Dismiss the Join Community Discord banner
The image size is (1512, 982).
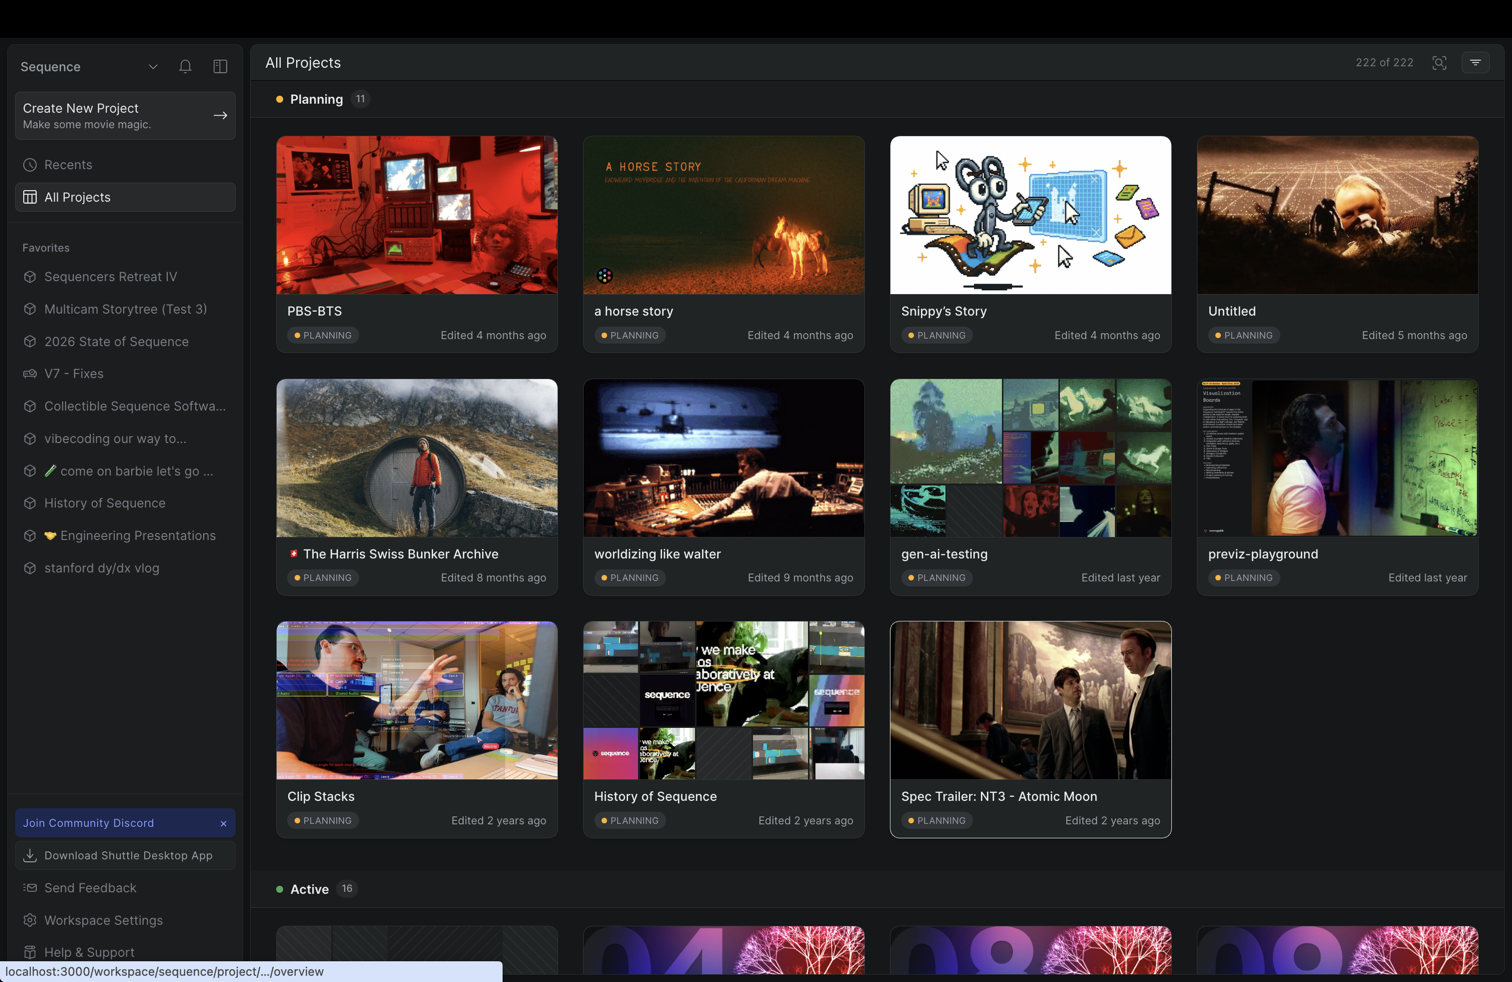(223, 823)
